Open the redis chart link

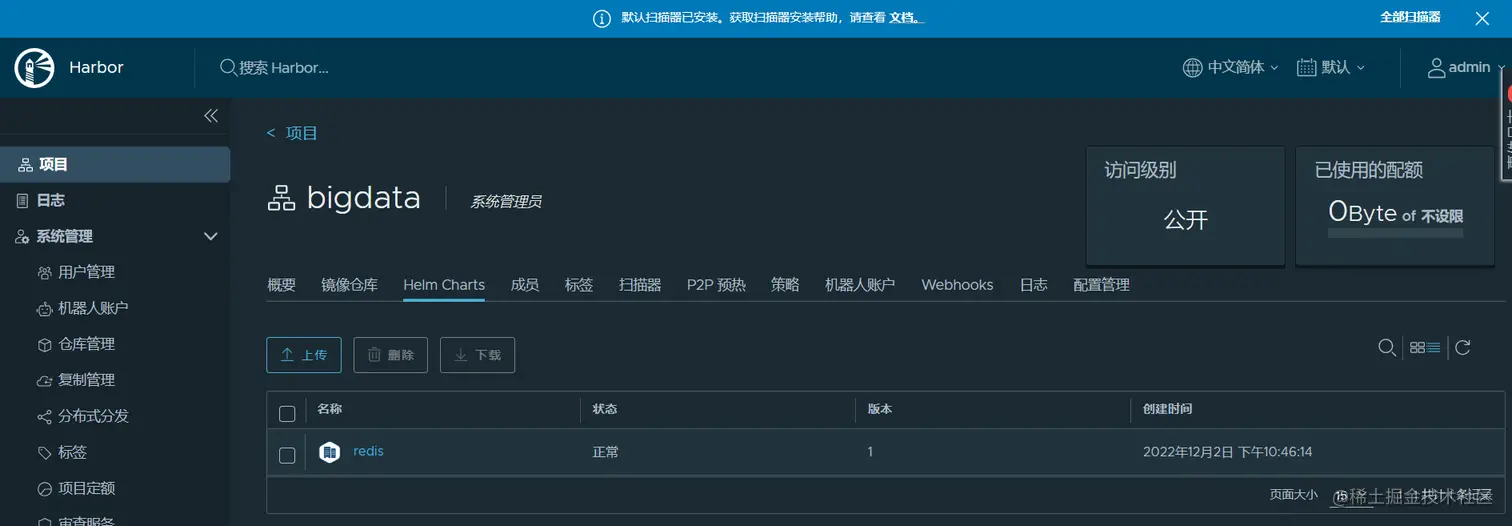368,451
